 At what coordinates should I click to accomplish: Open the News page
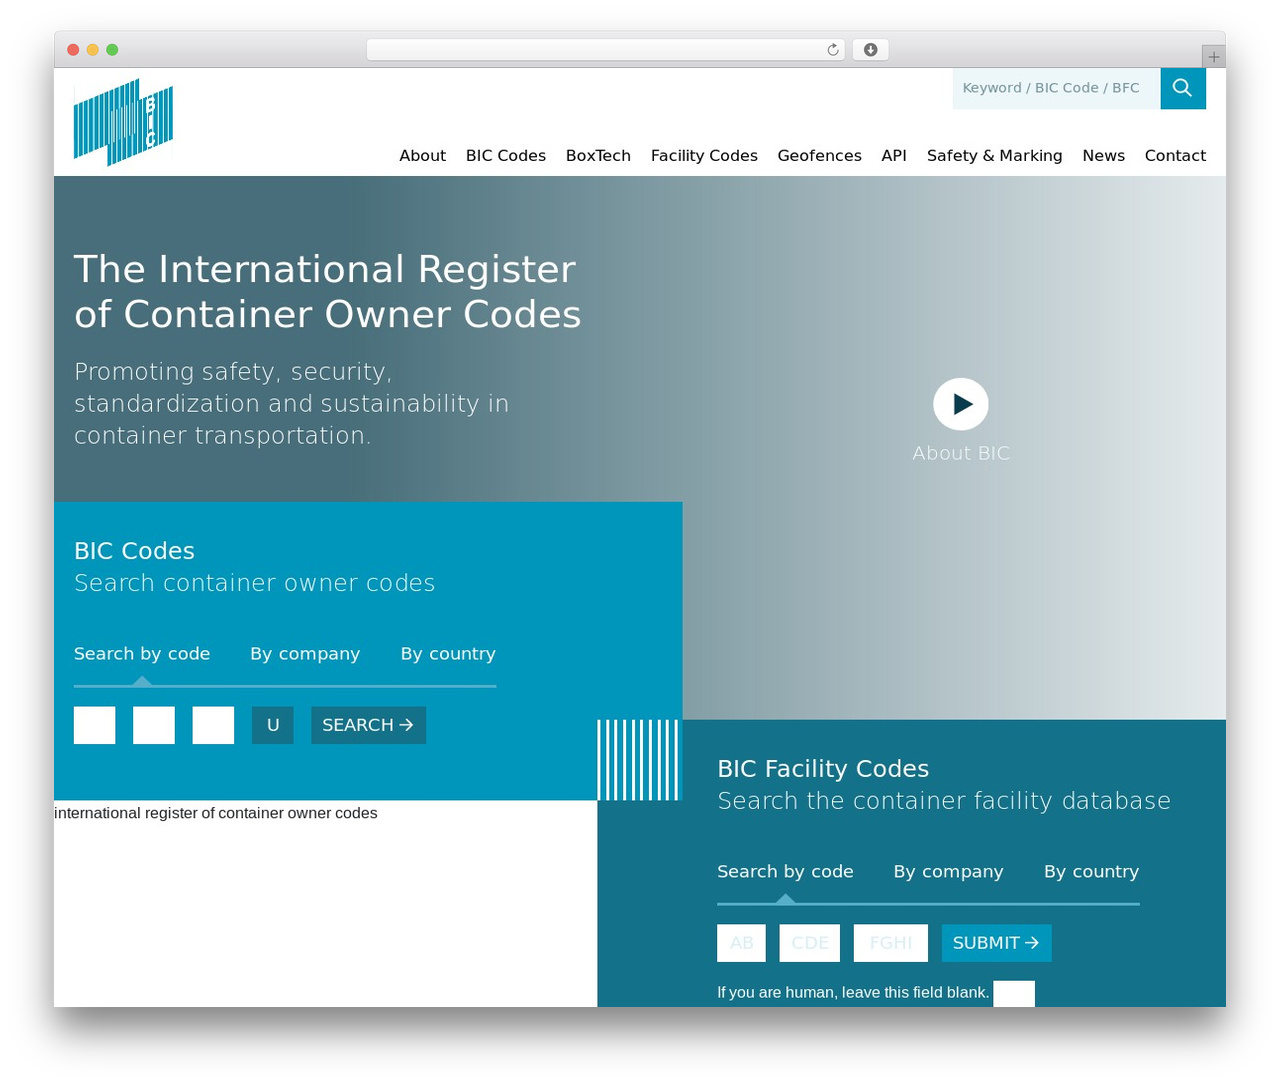tap(1103, 156)
